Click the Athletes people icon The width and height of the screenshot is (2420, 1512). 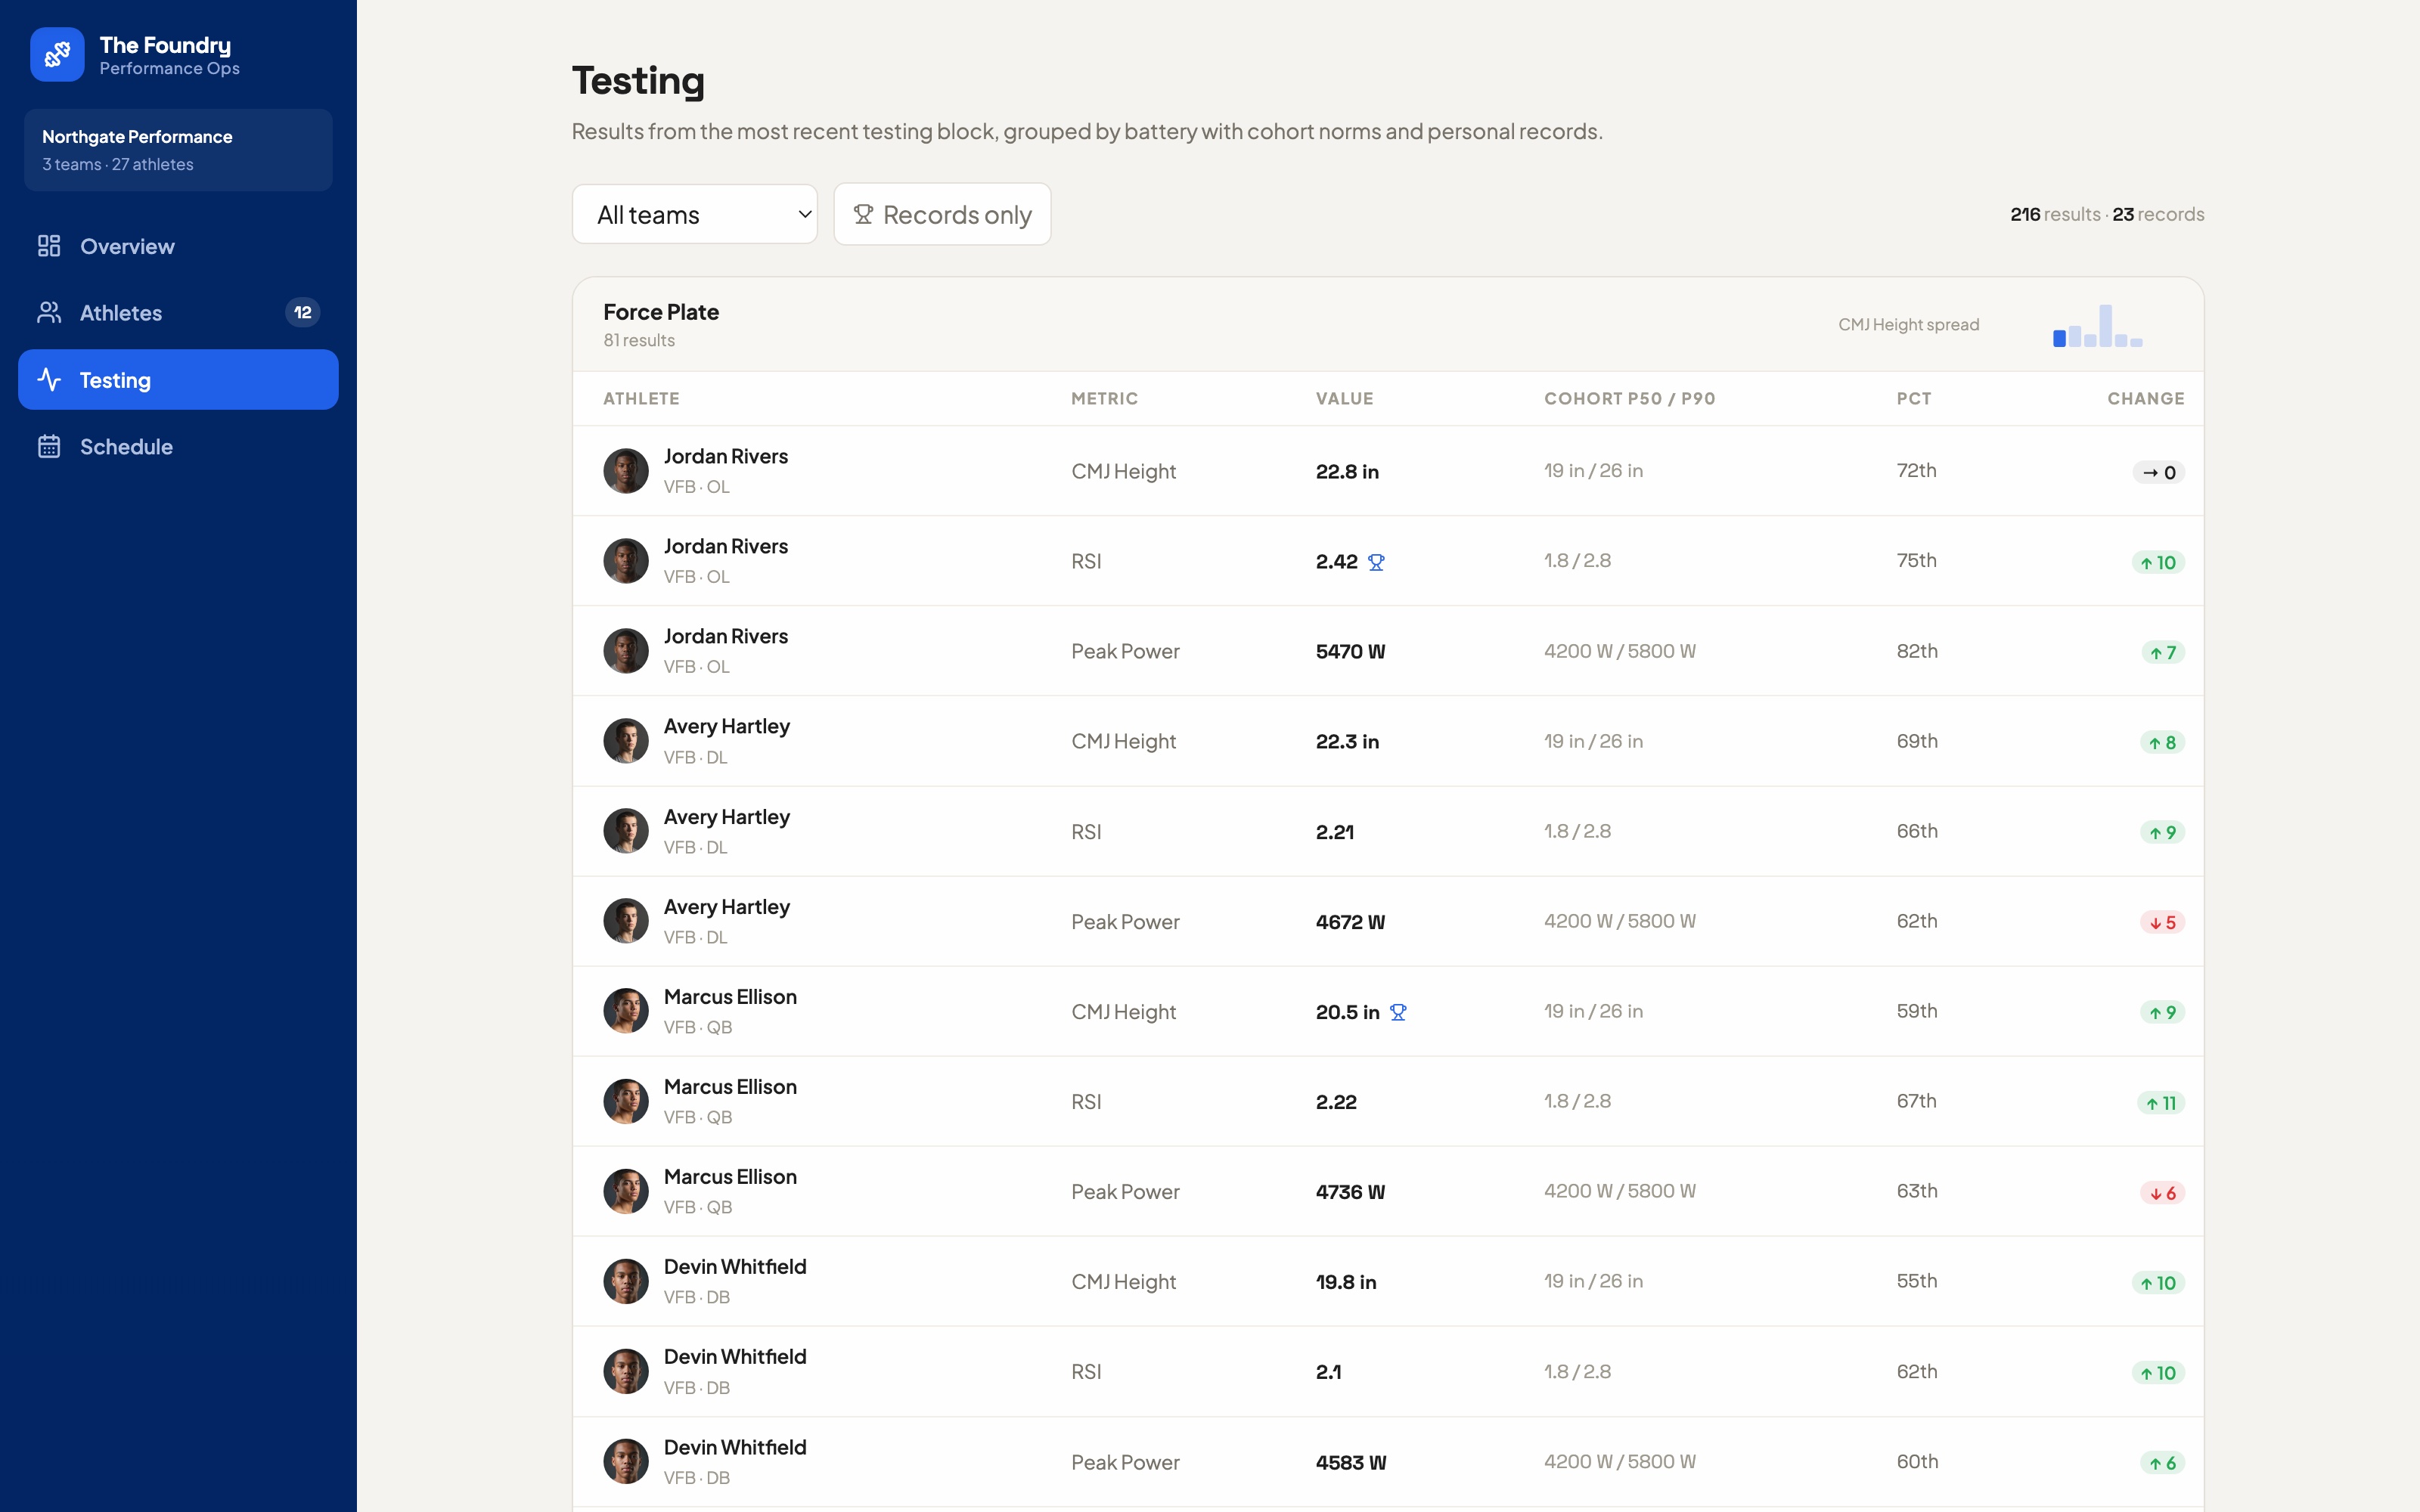click(x=49, y=313)
